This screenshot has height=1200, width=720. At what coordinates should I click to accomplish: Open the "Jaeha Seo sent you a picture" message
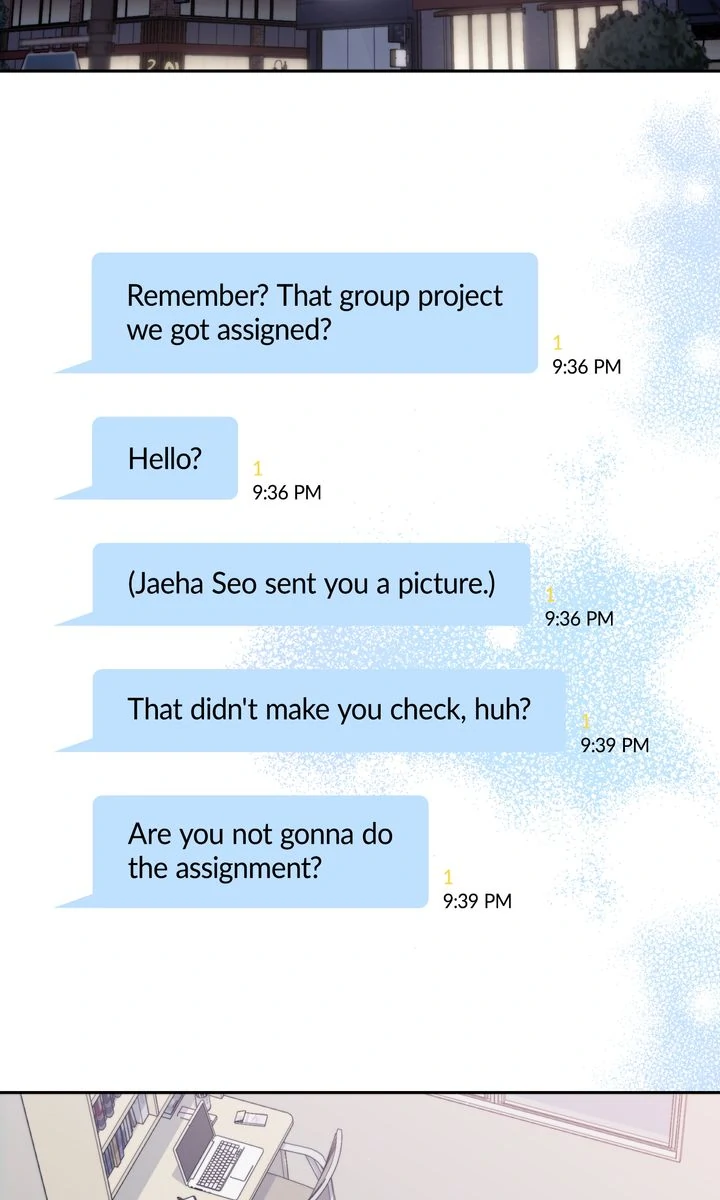point(311,584)
